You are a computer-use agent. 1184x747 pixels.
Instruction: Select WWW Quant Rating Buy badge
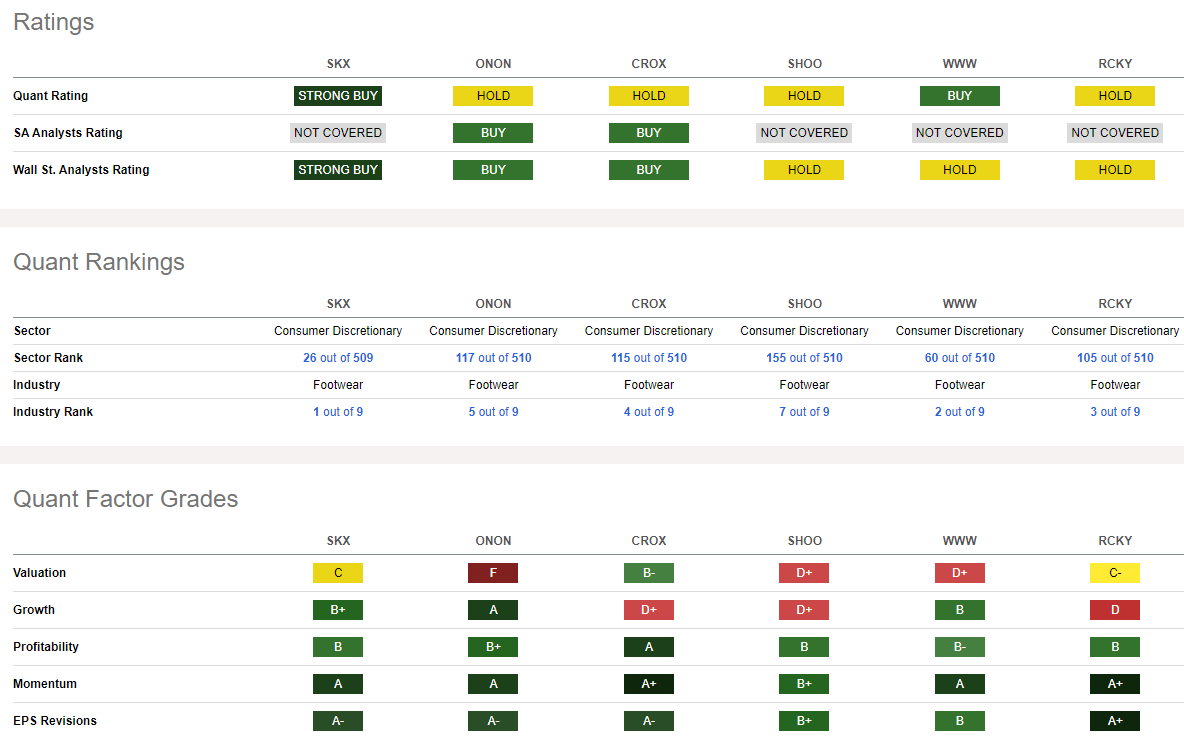(959, 96)
